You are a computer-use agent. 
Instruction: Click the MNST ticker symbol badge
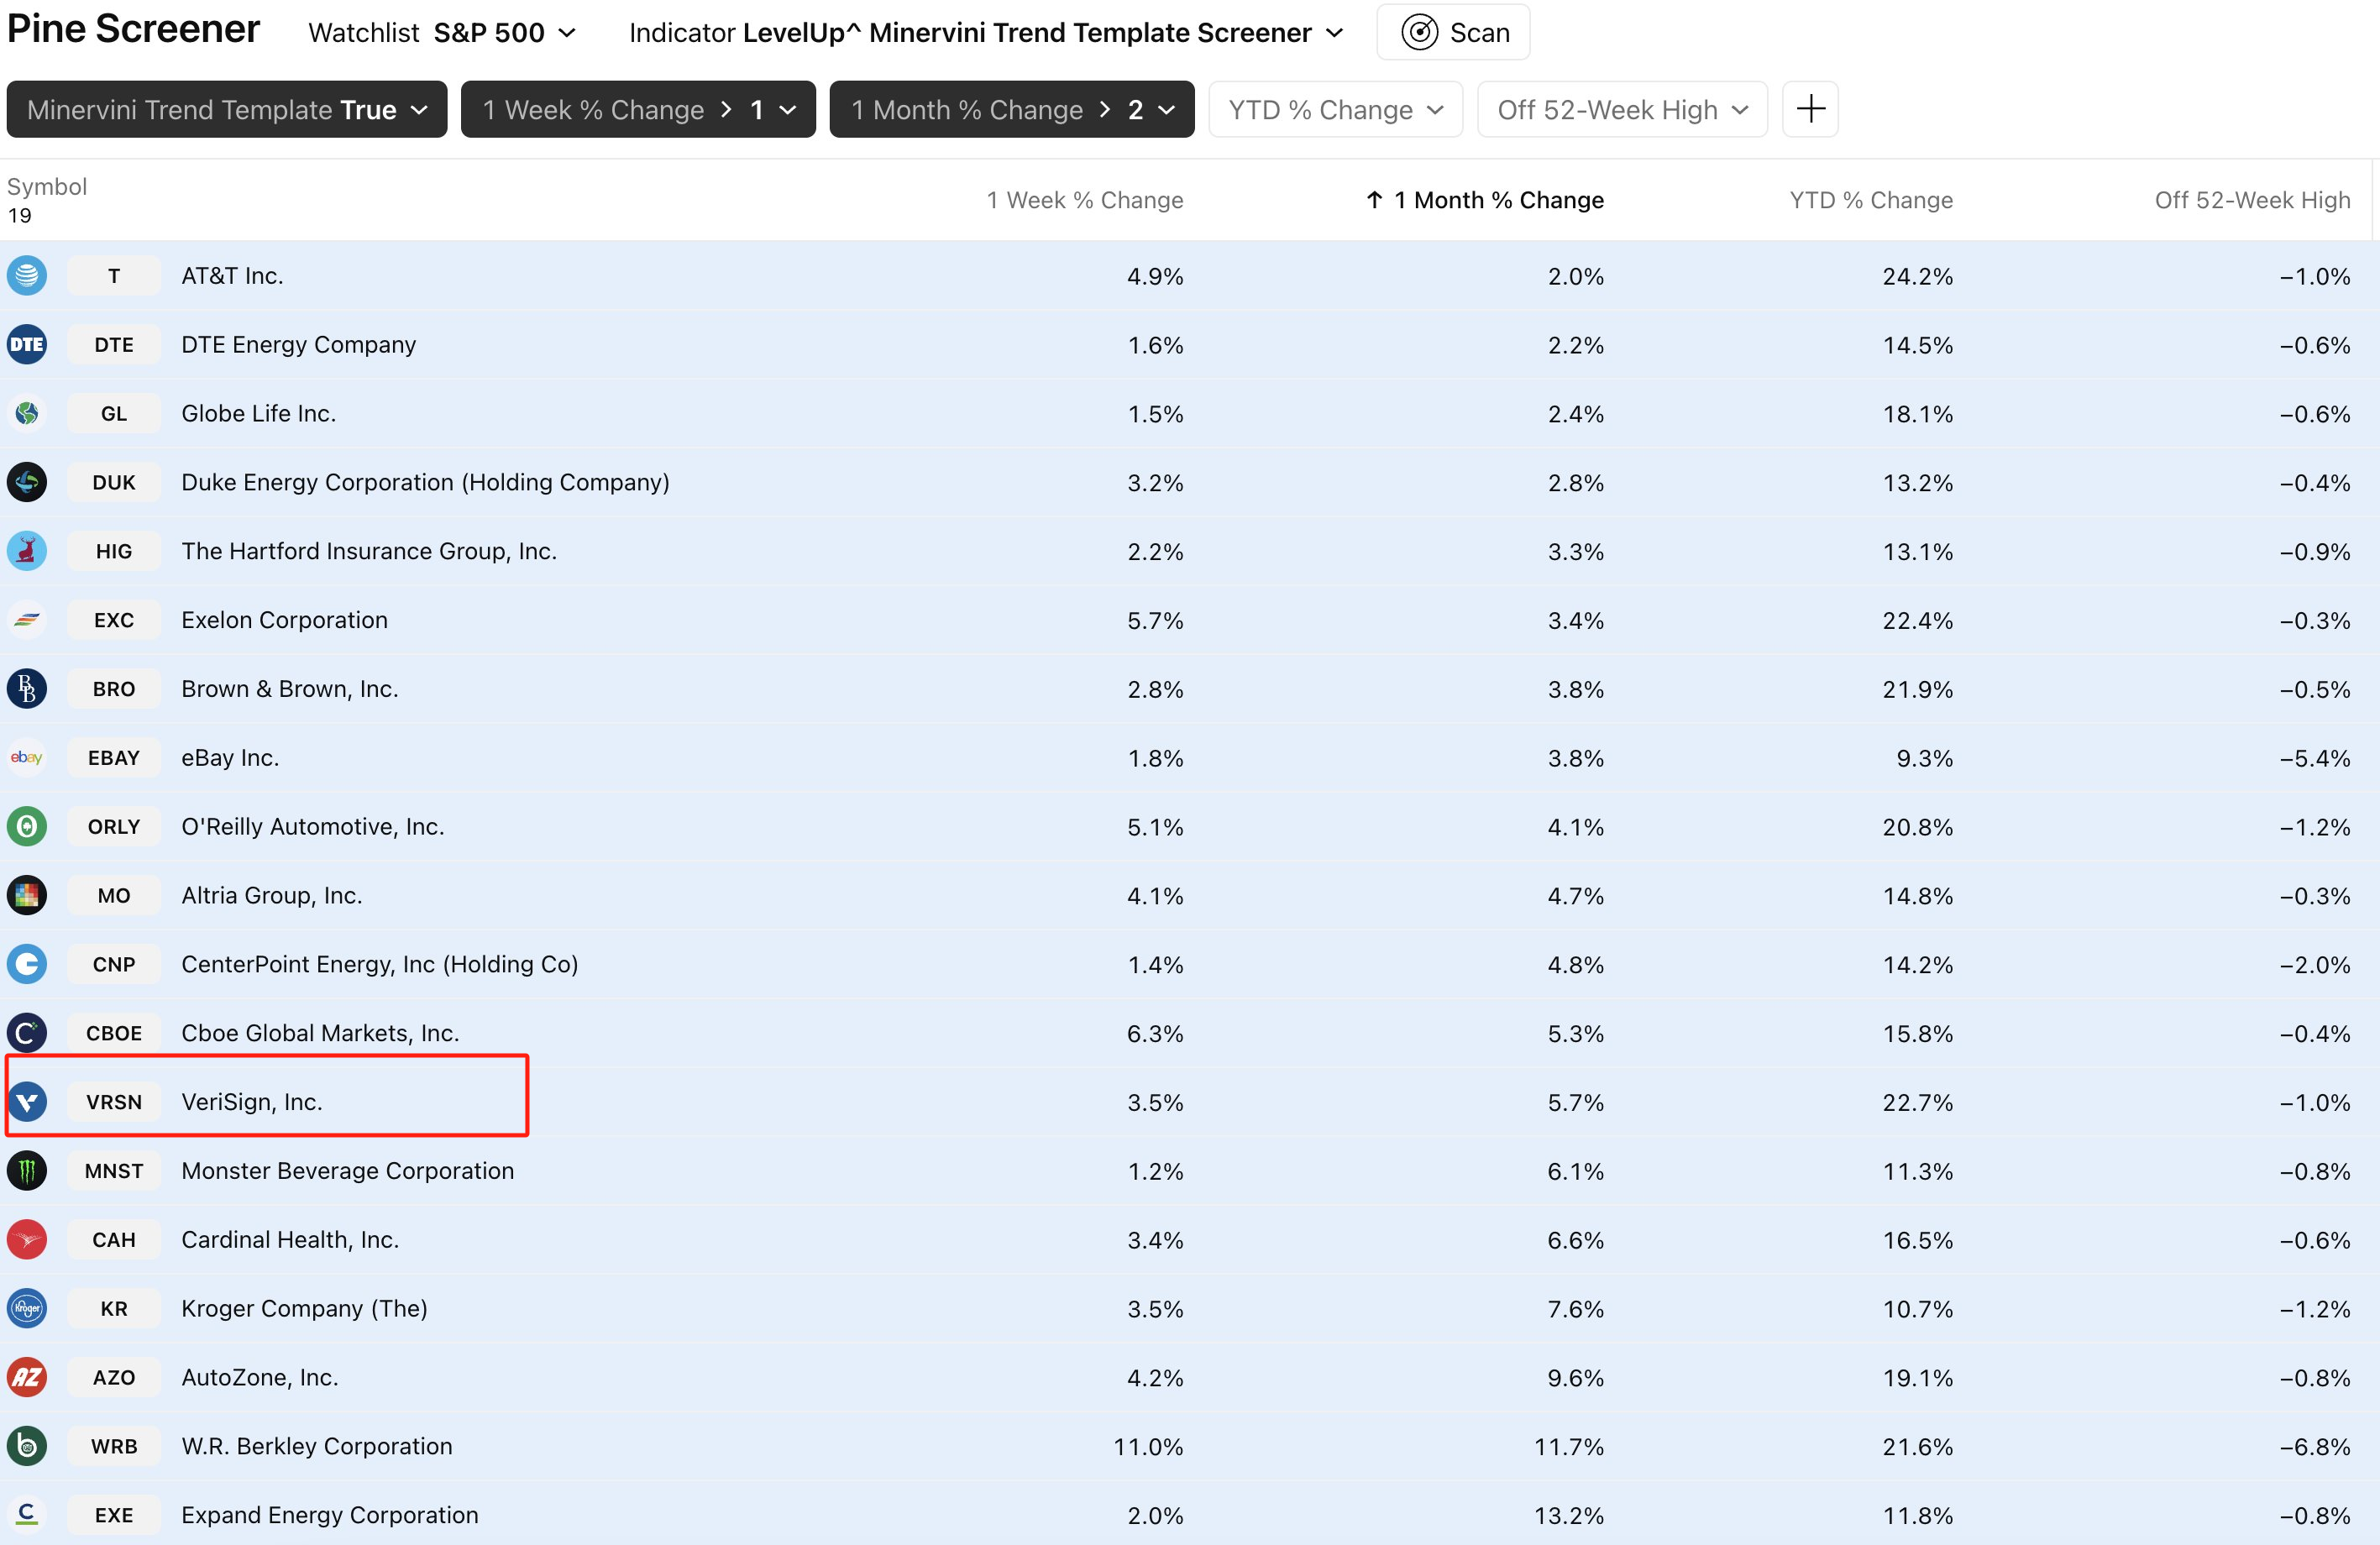pos(114,1170)
